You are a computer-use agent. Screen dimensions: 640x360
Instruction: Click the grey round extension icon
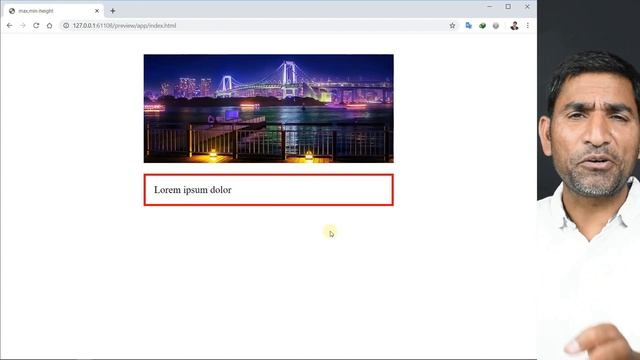[496, 25]
